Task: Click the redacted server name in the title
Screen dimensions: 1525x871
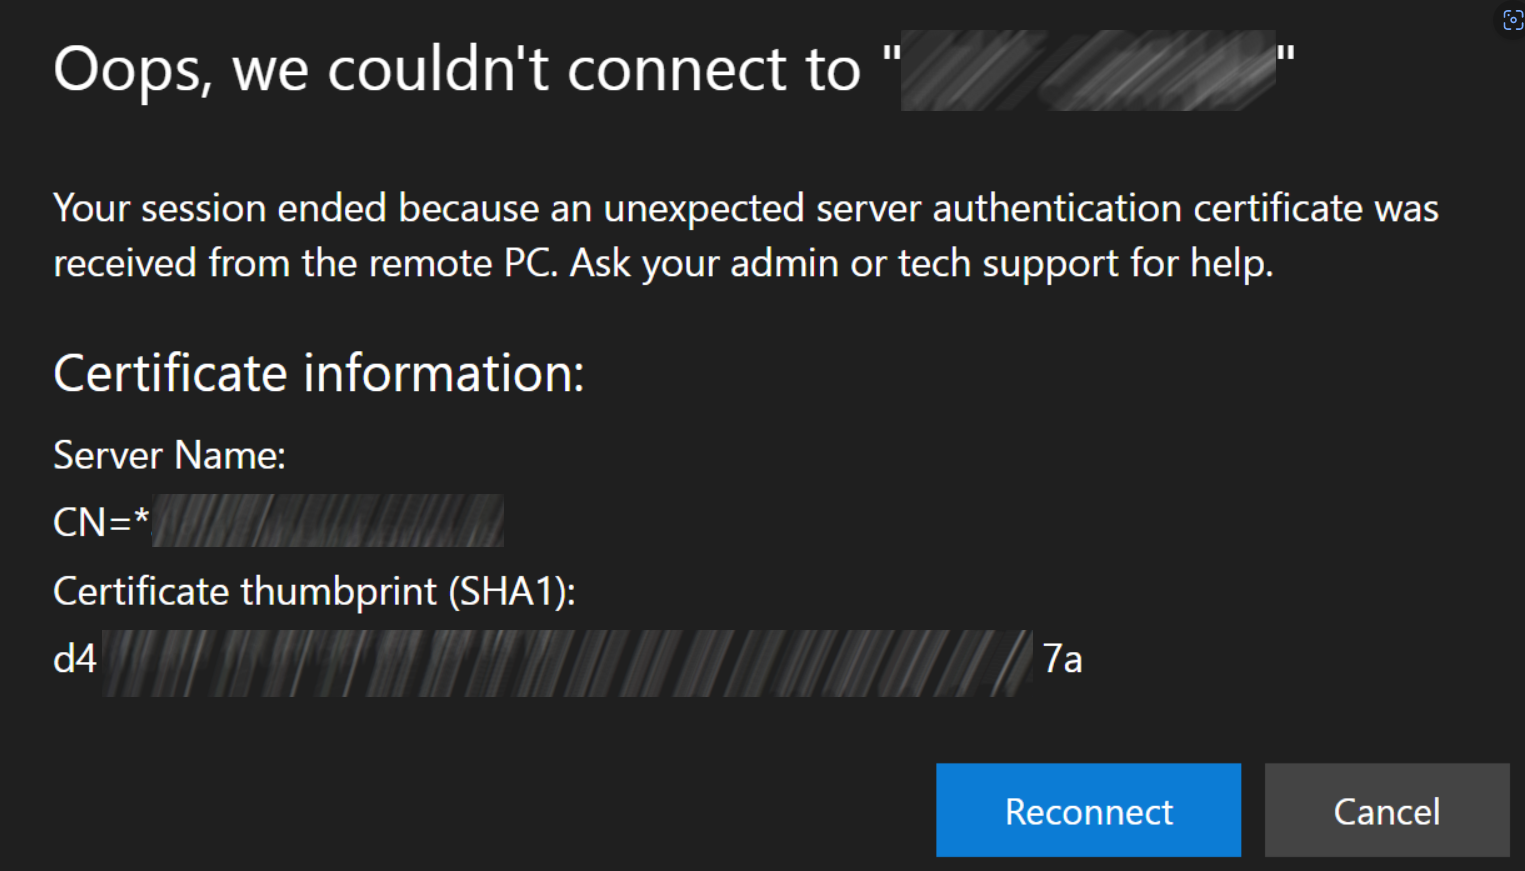Action: tap(1088, 70)
